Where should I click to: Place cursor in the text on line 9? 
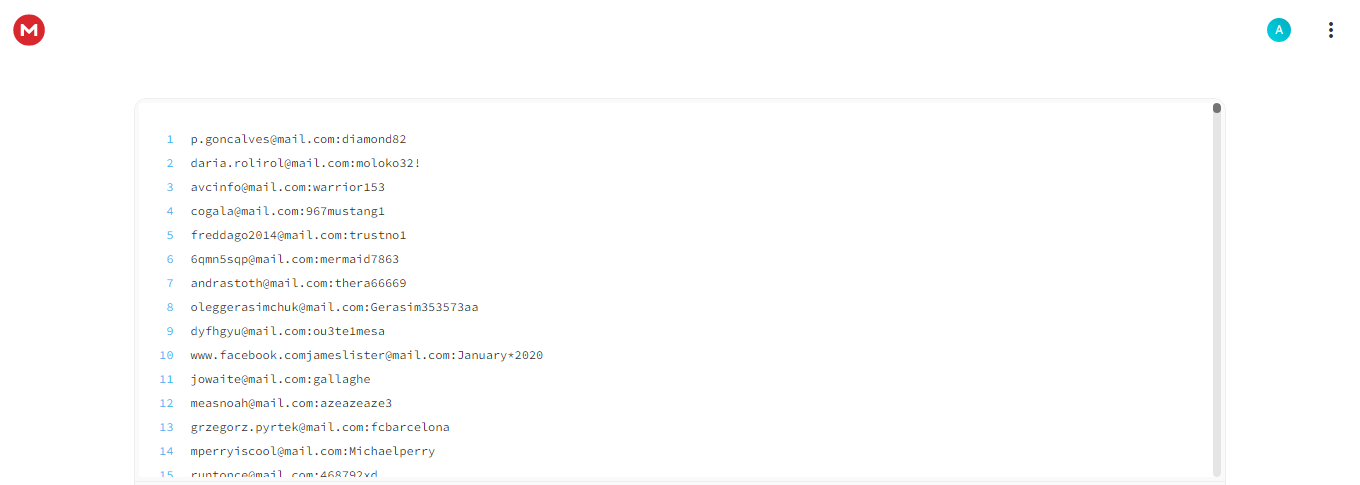288,331
